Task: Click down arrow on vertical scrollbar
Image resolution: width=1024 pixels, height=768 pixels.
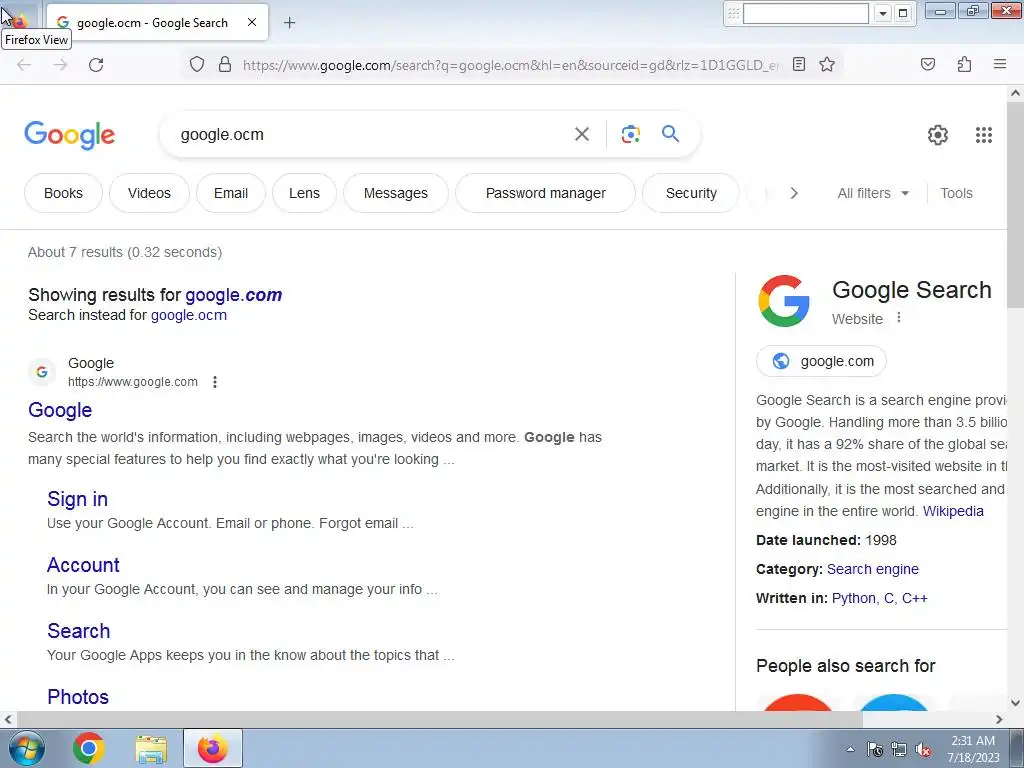Action: click(x=1015, y=703)
